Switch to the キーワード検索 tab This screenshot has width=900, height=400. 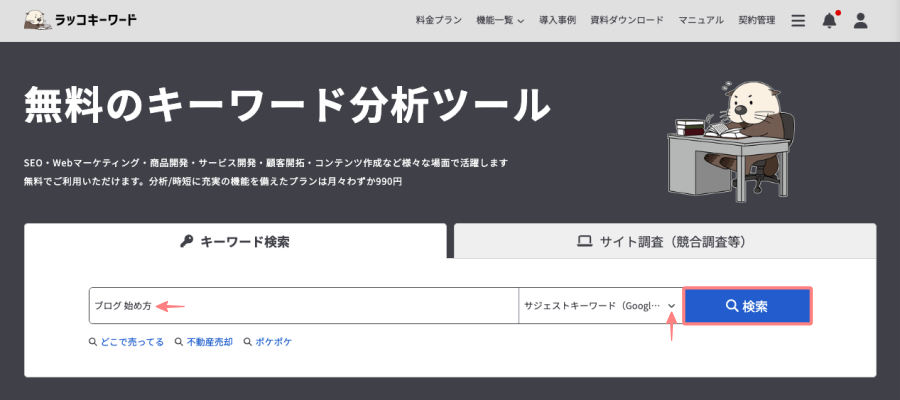(235, 241)
